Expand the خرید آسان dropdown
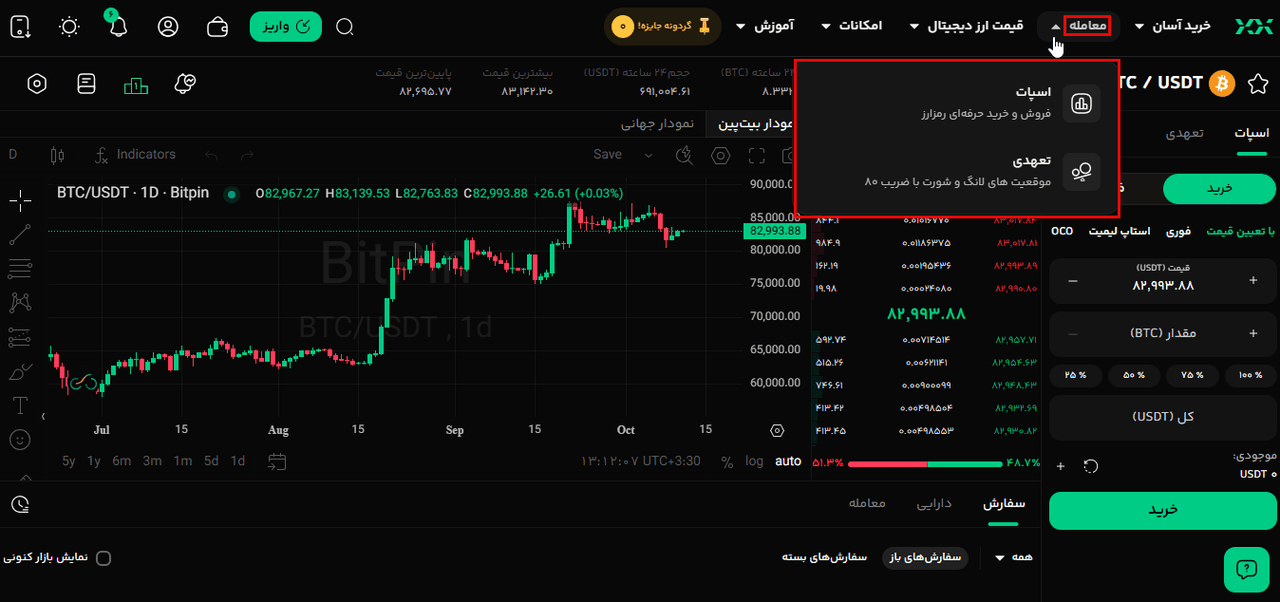The height and width of the screenshot is (602, 1280). (1173, 26)
